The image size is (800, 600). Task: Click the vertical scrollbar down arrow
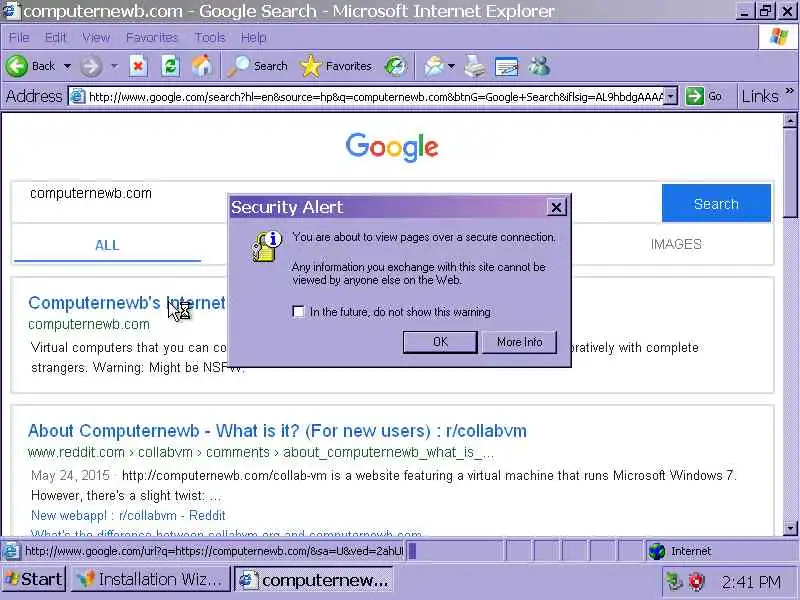point(790,529)
